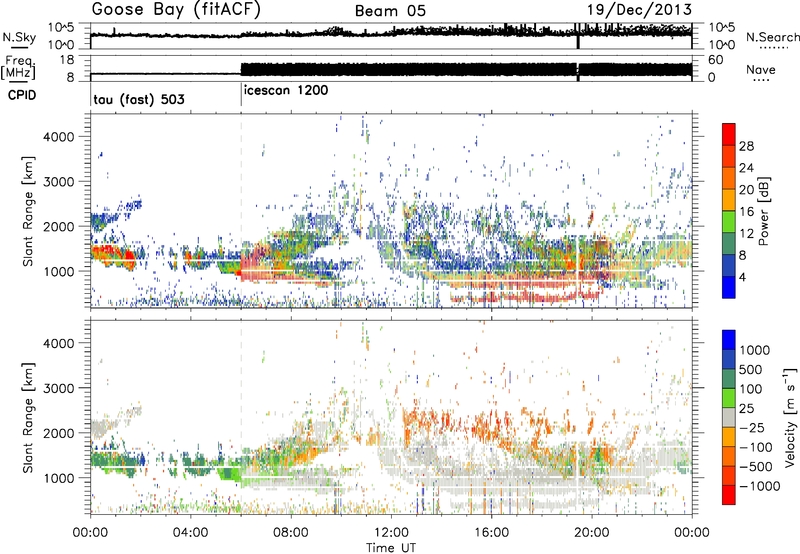Click '4000' tick on power panel range axis

(x=59, y=137)
